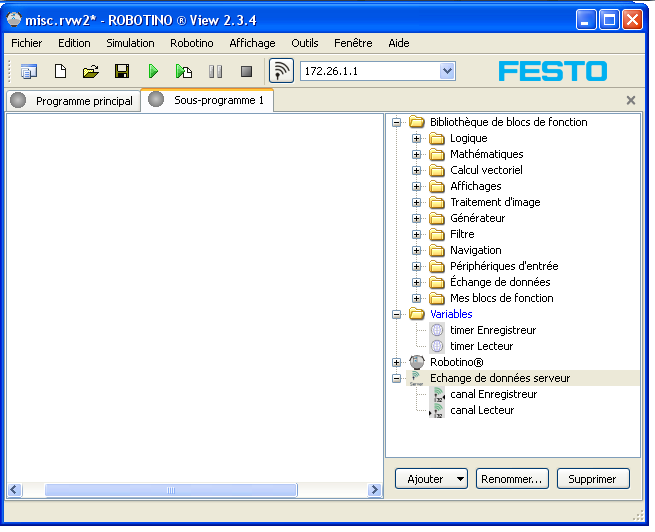Screen dimensions: 655x532
Task: Open the Fichier menu
Action: (27, 43)
